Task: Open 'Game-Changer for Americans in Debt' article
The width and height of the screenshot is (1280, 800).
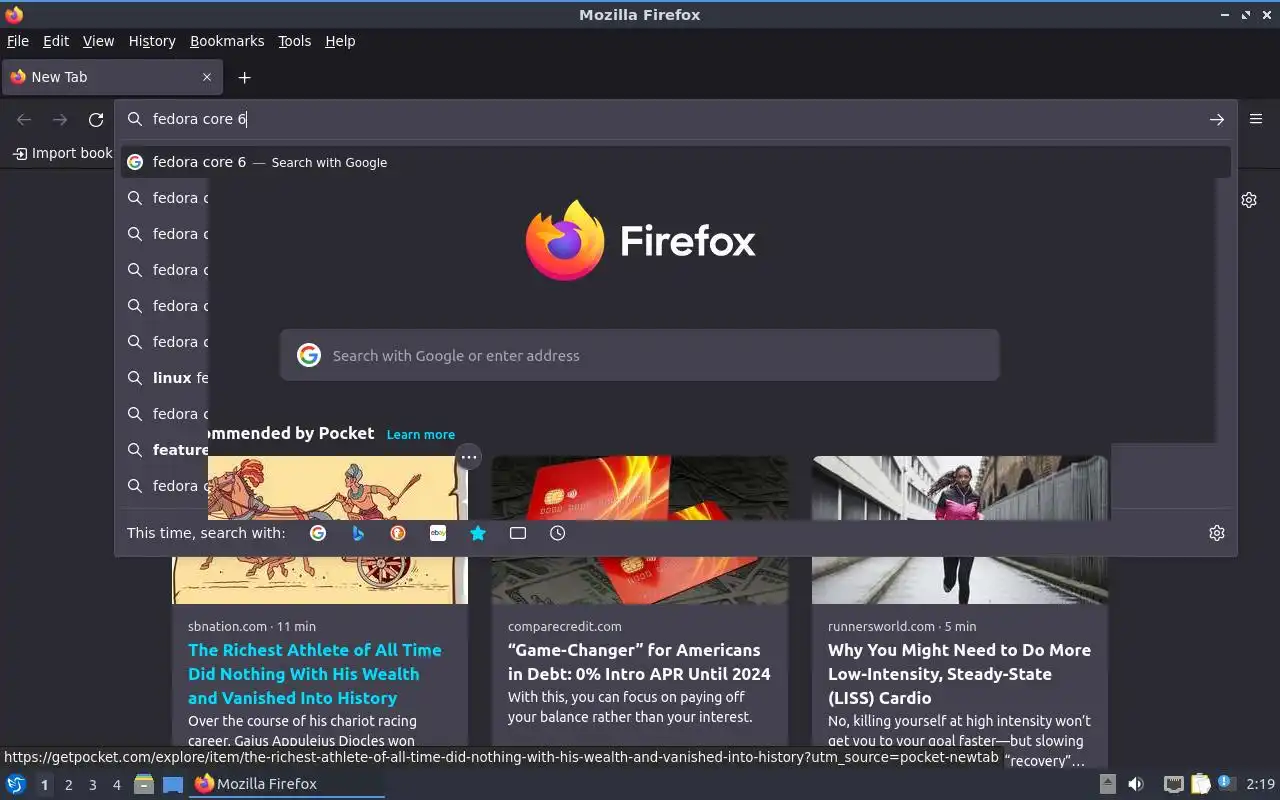Action: tap(639, 662)
